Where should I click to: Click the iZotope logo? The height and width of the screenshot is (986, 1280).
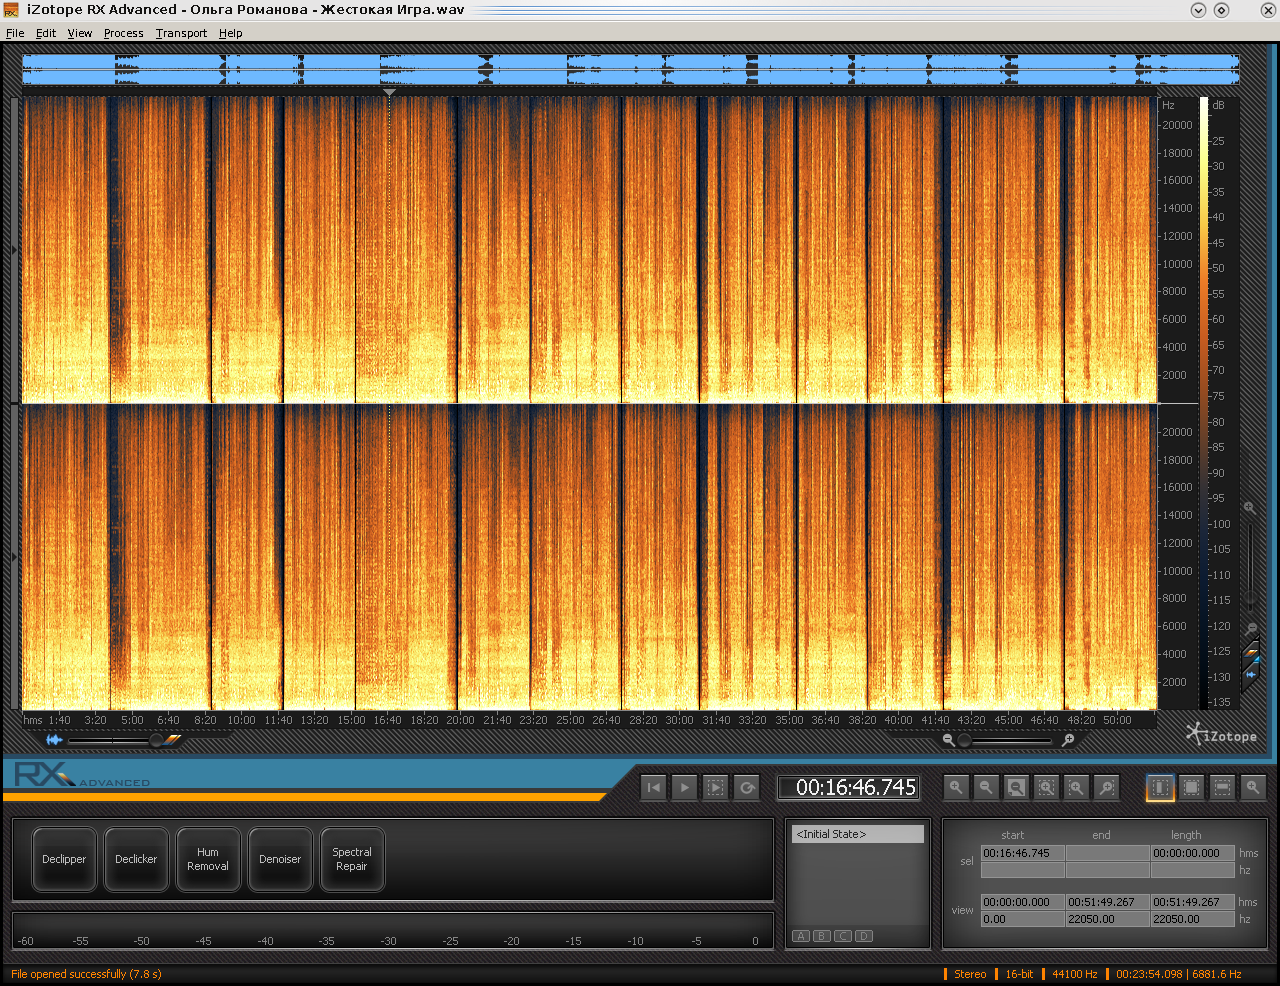point(1222,735)
